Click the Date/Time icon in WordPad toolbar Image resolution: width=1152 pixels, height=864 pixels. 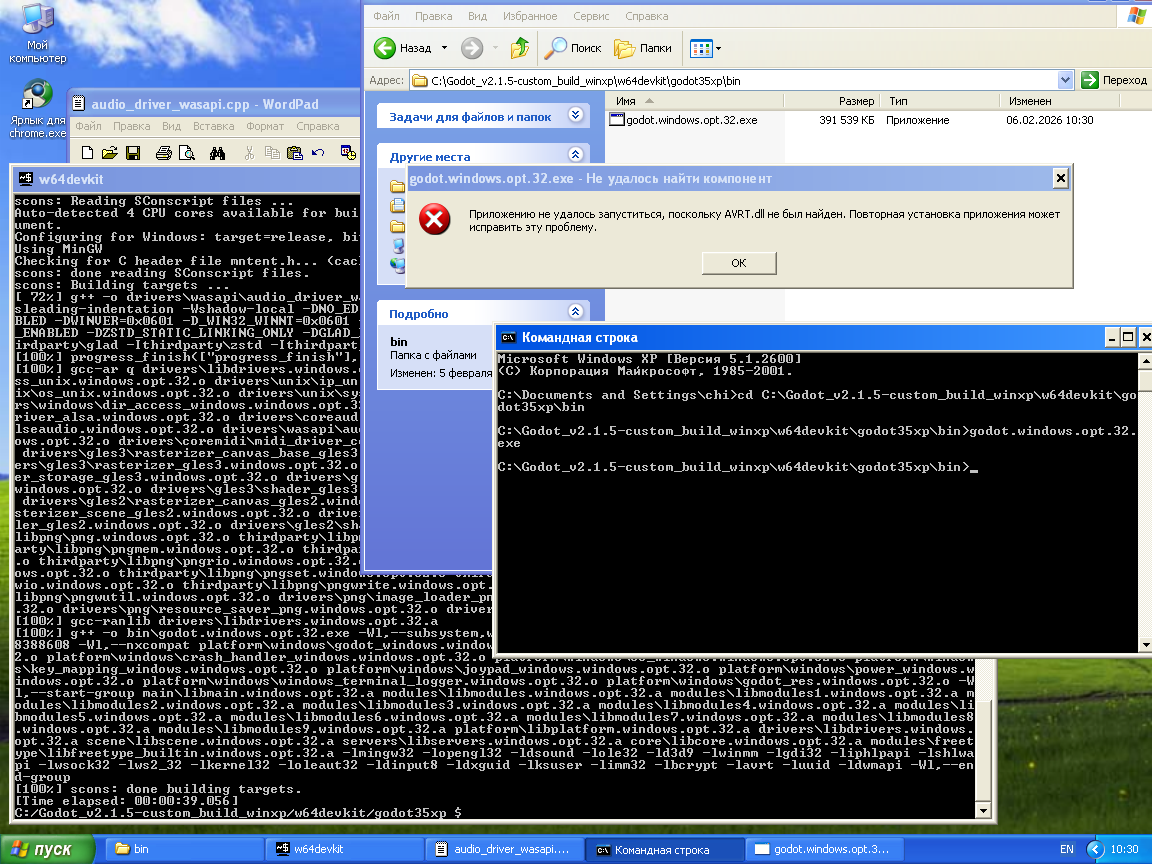tap(348, 153)
